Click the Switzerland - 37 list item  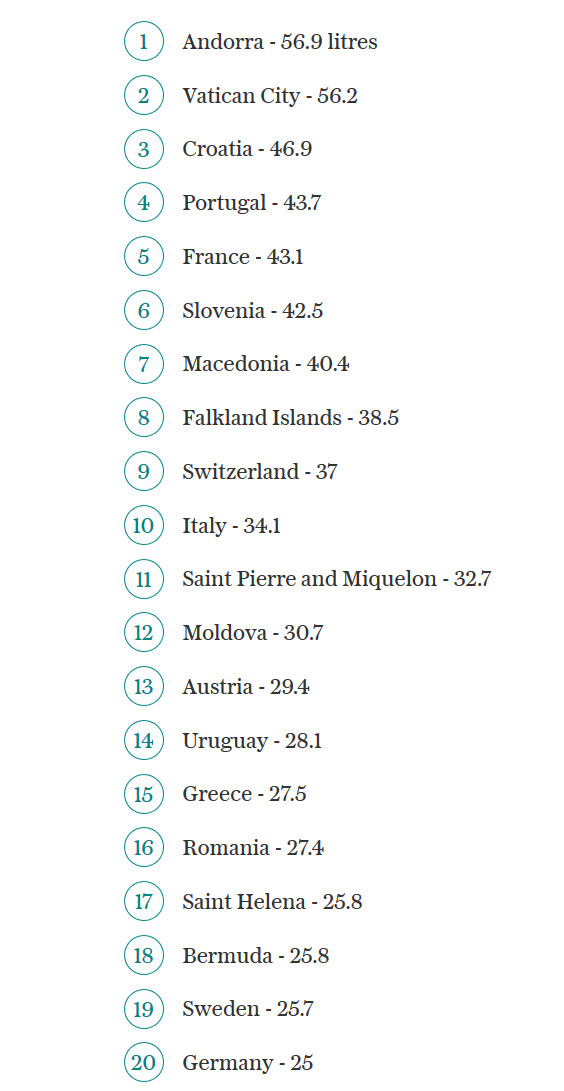pos(260,472)
